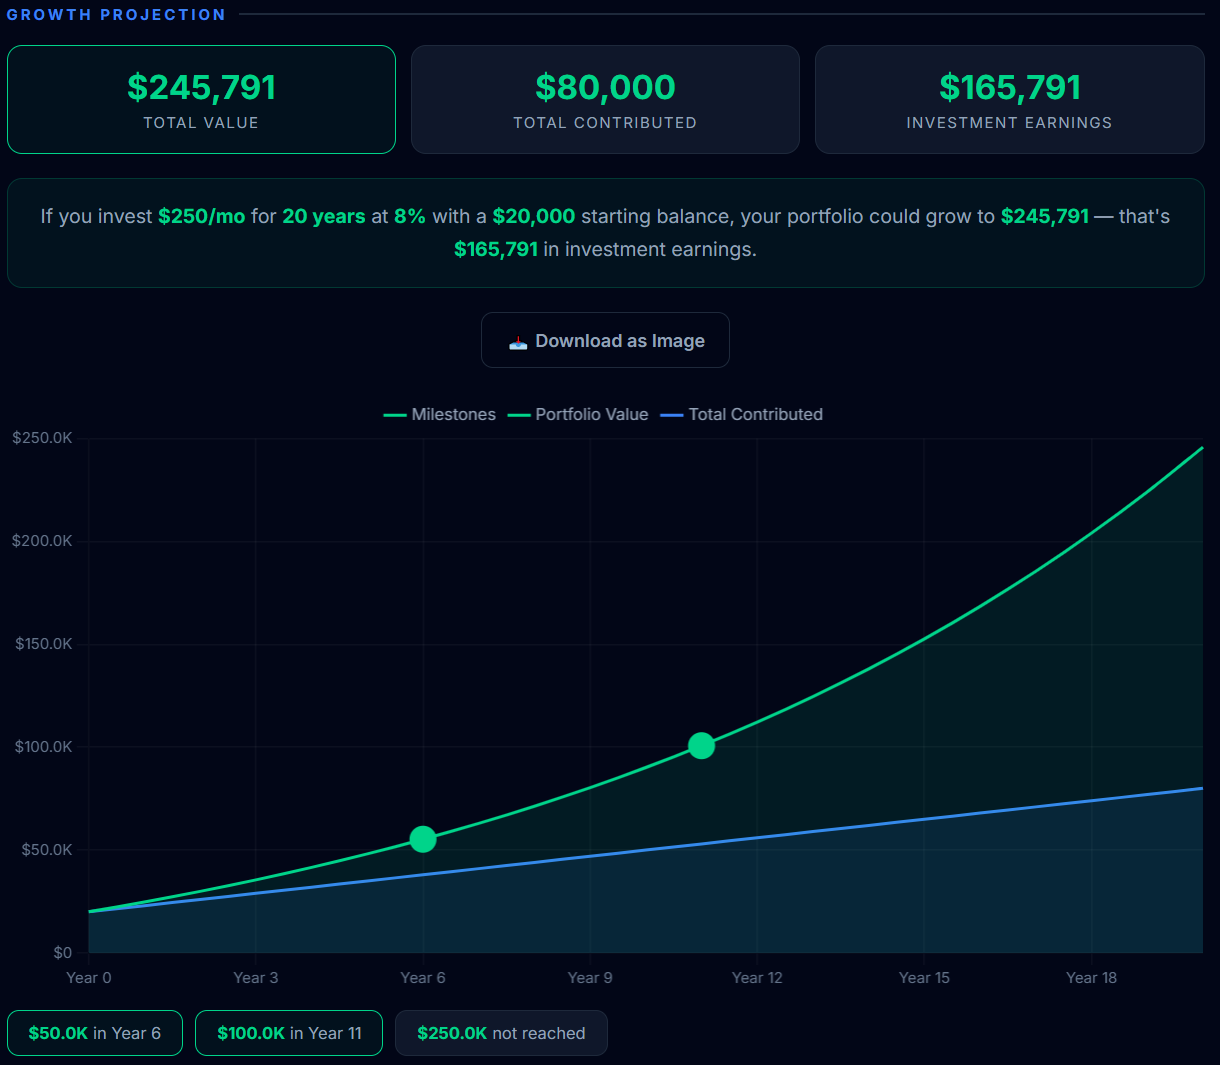The height and width of the screenshot is (1065, 1220).
Task: Select the green Milestones legend marker
Action: (x=393, y=414)
